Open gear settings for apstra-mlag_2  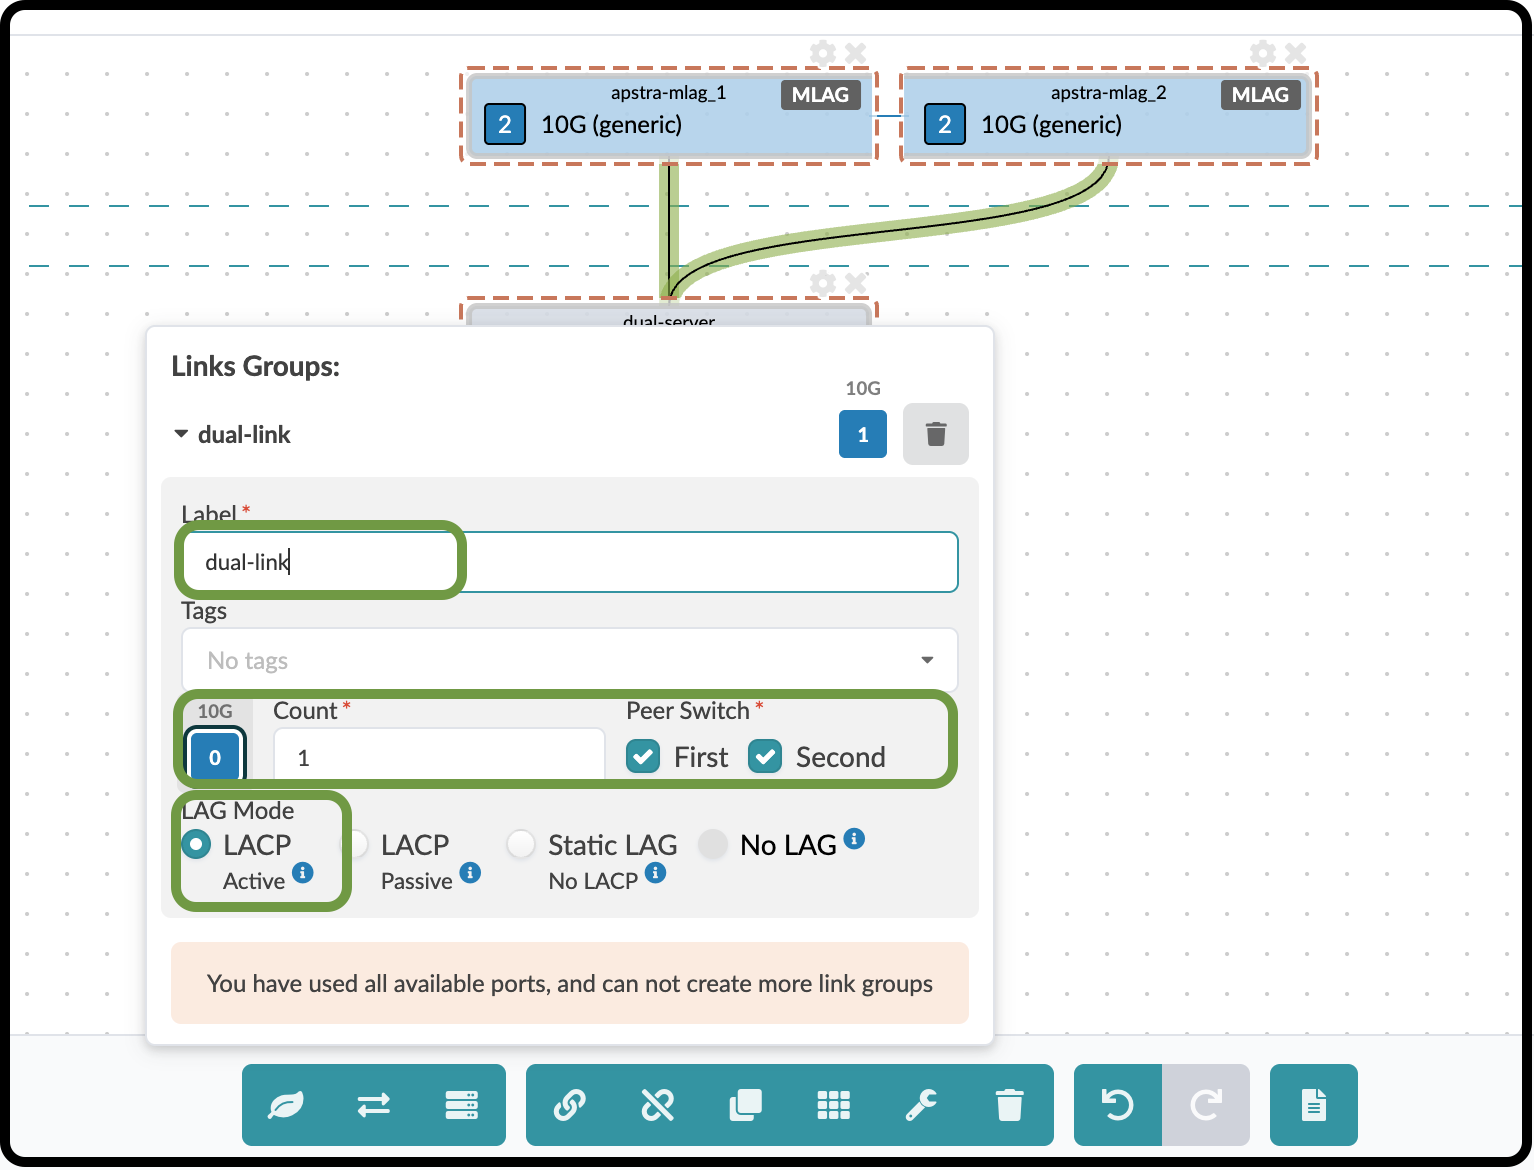(1263, 53)
